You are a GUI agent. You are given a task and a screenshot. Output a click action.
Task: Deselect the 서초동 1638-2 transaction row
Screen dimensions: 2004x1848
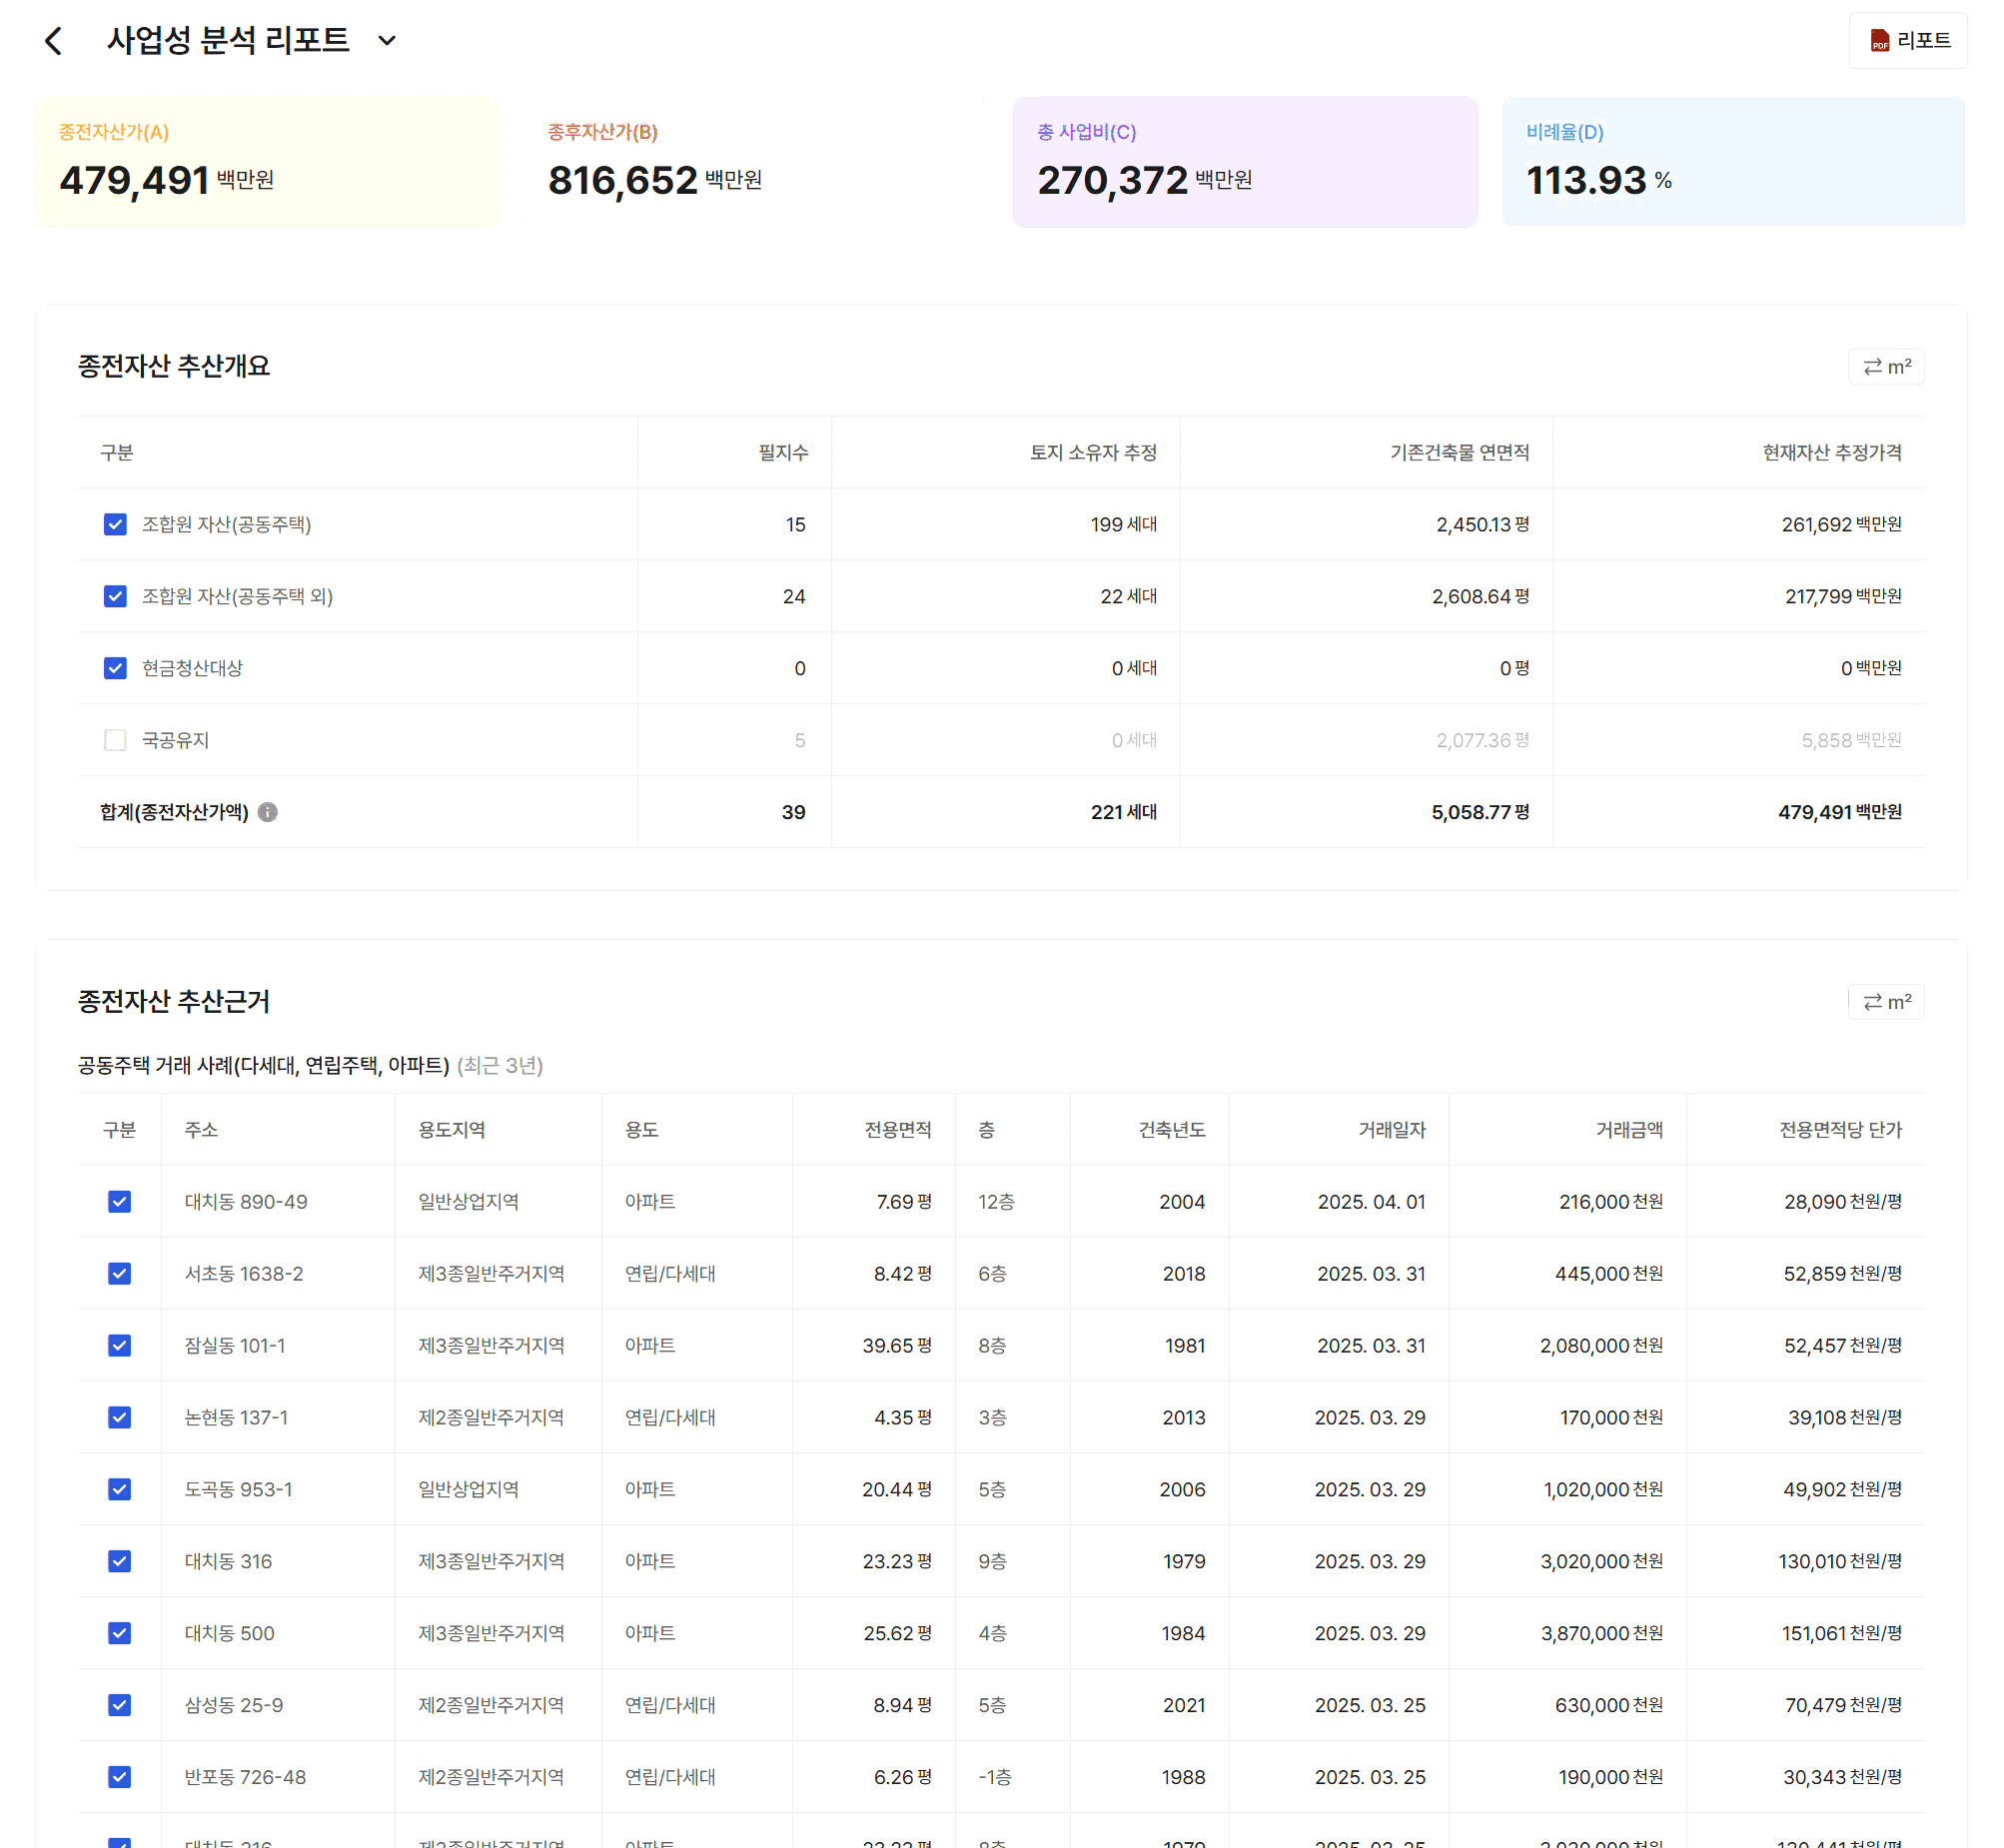tap(119, 1274)
